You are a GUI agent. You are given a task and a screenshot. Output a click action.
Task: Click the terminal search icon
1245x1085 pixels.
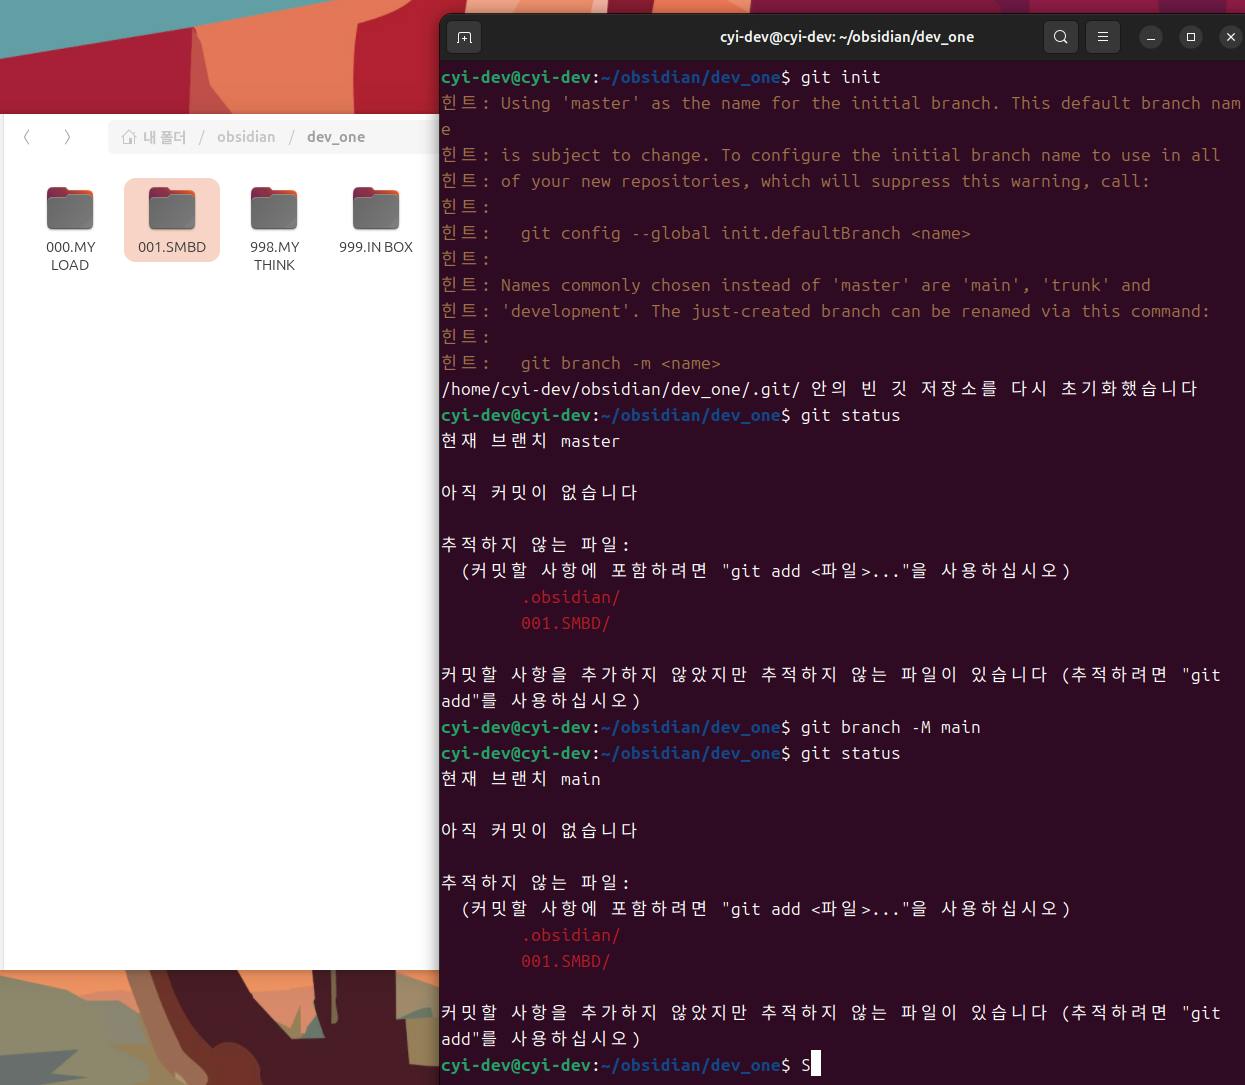(1061, 37)
